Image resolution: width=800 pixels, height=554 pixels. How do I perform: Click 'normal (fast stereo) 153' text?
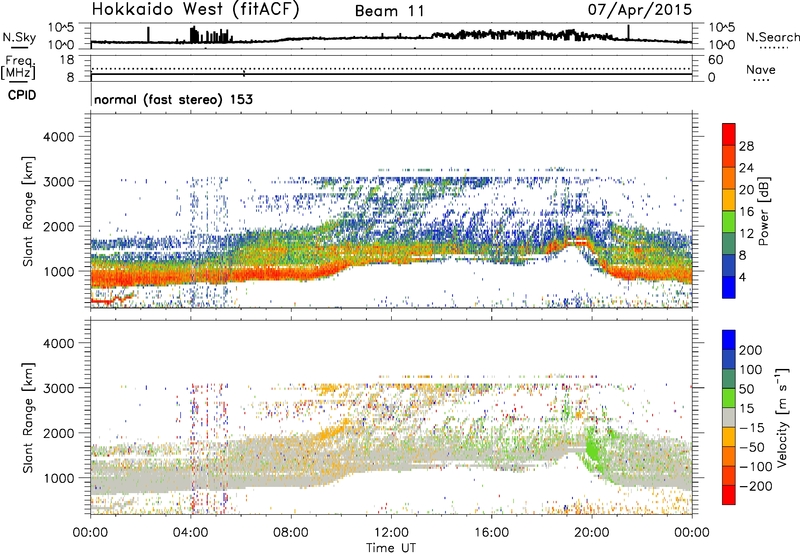[x=173, y=99]
